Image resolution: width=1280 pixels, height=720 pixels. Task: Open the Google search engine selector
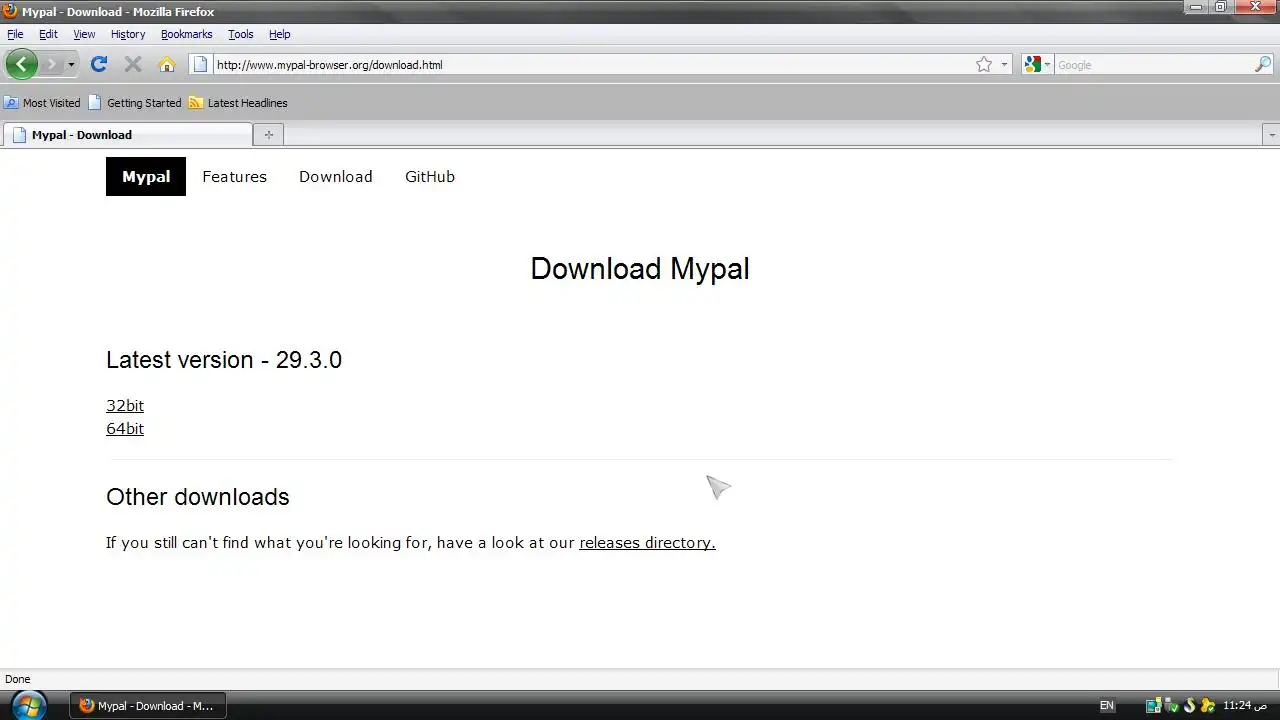(1037, 64)
